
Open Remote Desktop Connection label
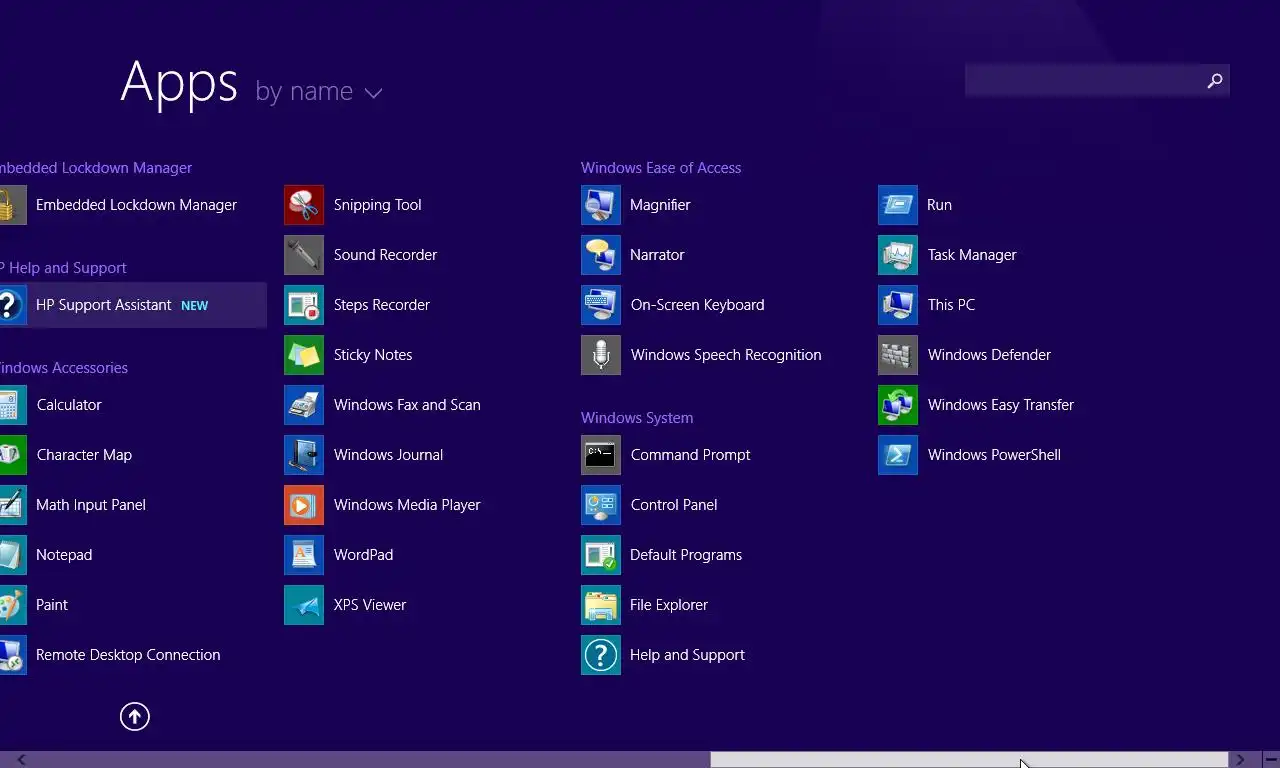tap(128, 655)
